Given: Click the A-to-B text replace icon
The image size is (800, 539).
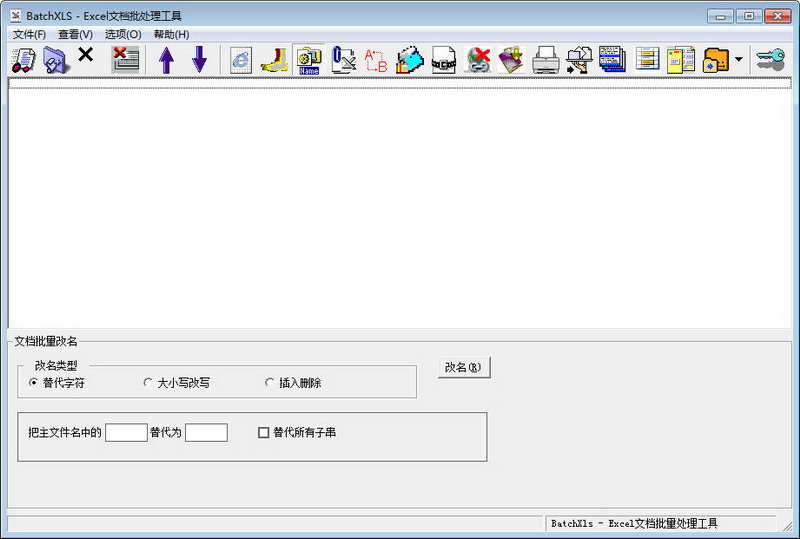Looking at the screenshot, I should (375, 60).
